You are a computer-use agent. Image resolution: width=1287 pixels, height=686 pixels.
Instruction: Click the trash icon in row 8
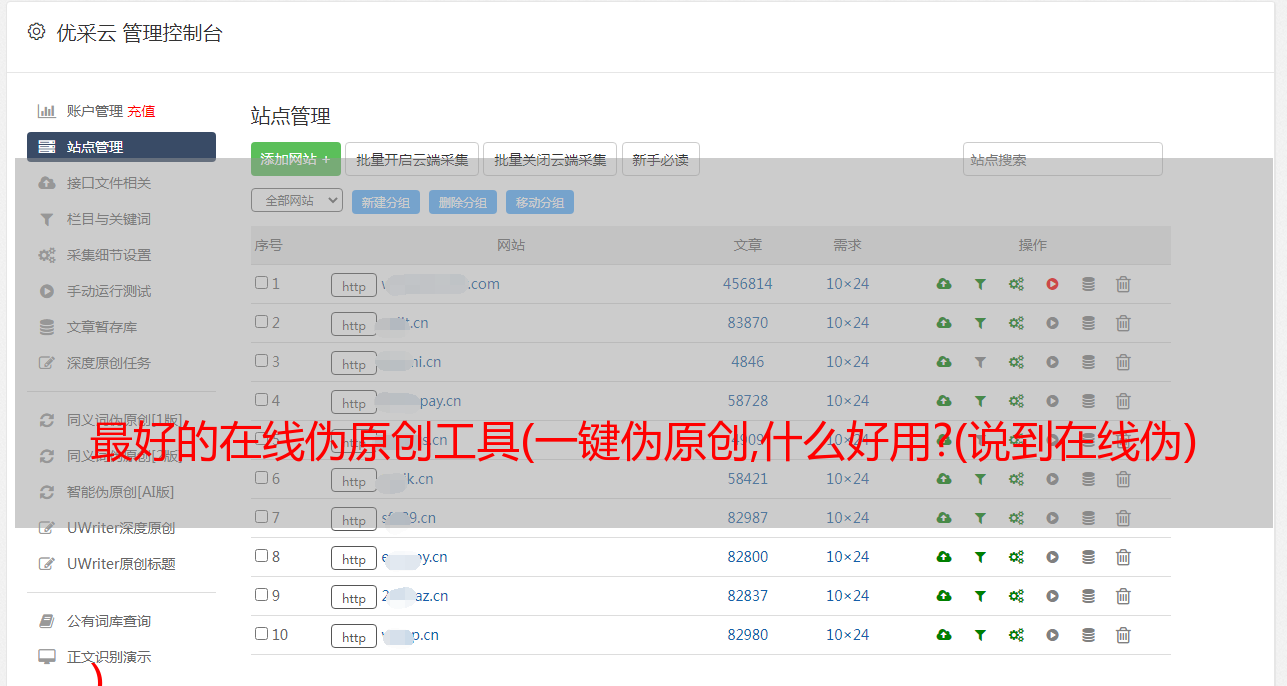(x=1123, y=557)
